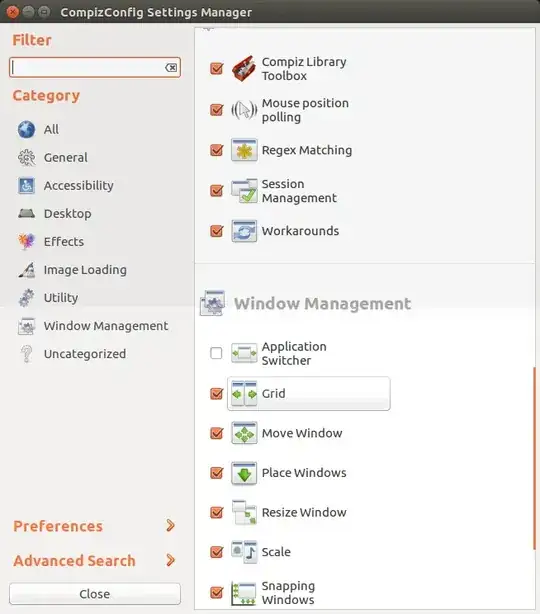The height and width of the screenshot is (614, 540).
Task: Uncheck the Move Window checkbox
Action: pyautogui.click(x=216, y=433)
